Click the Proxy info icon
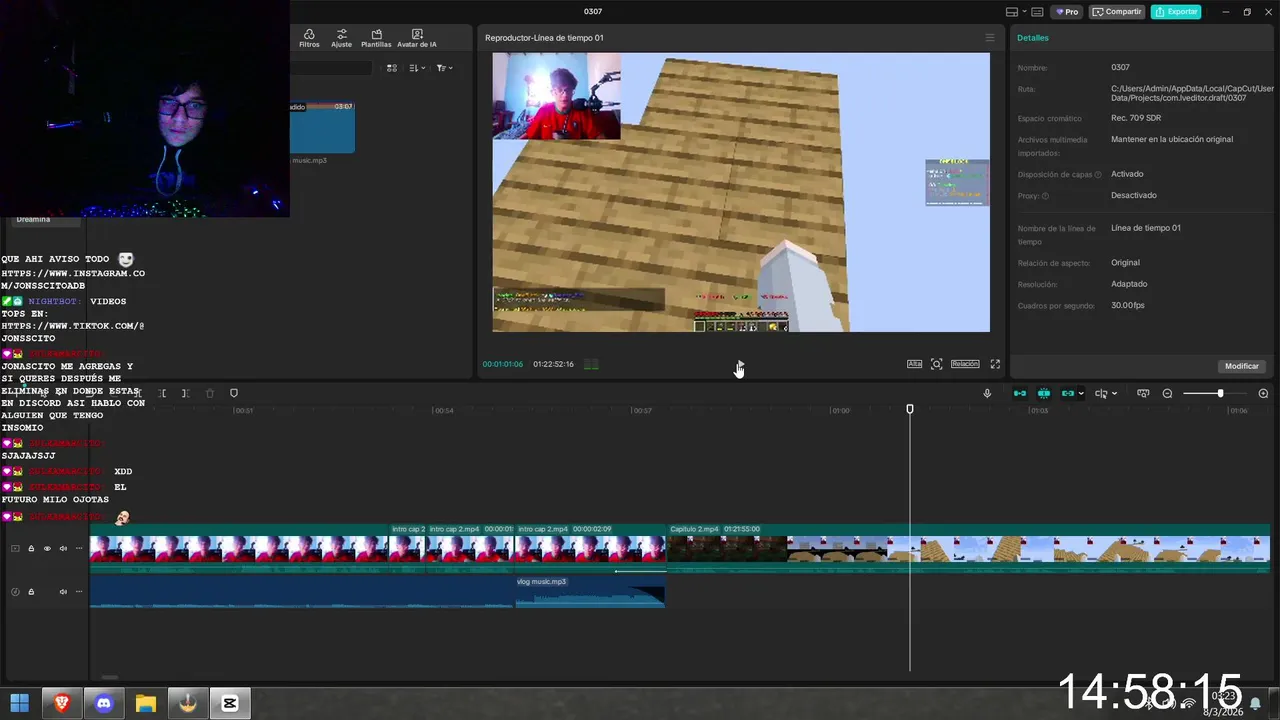 (x=1046, y=196)
